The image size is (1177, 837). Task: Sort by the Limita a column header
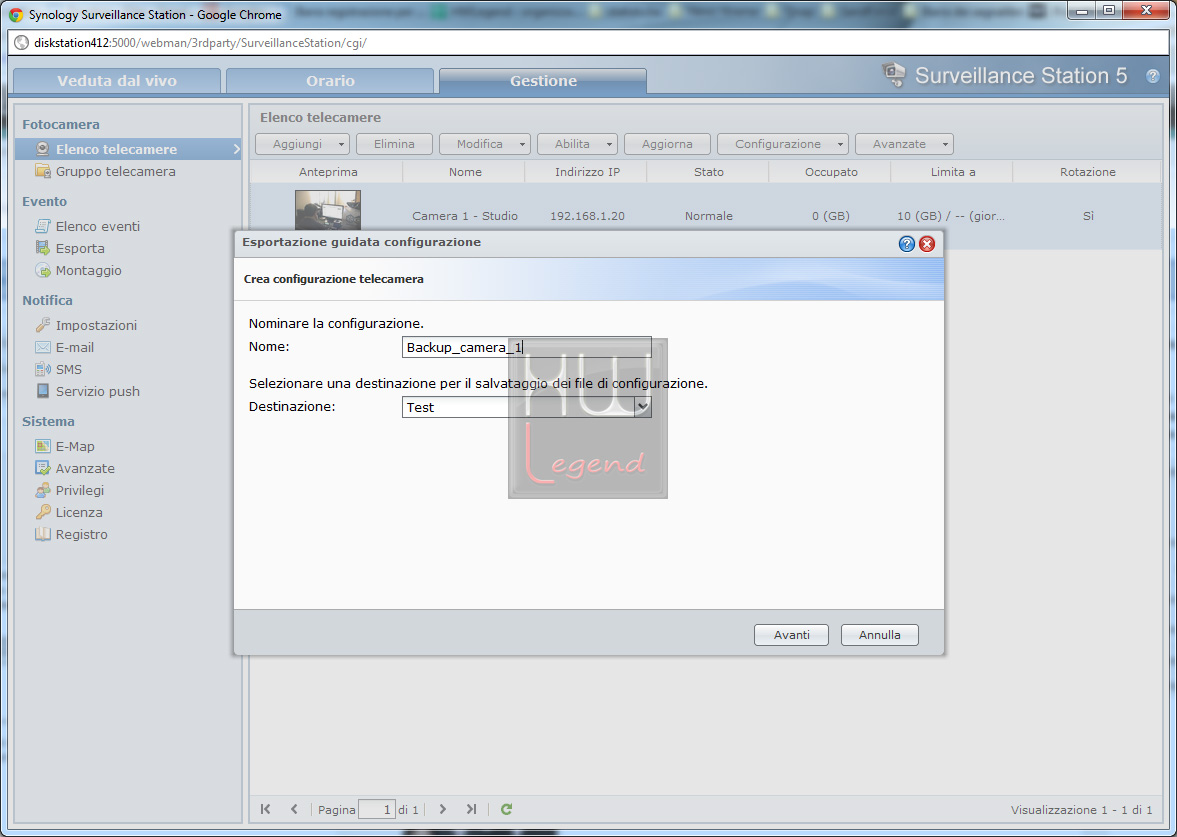(x=953, y=172)
